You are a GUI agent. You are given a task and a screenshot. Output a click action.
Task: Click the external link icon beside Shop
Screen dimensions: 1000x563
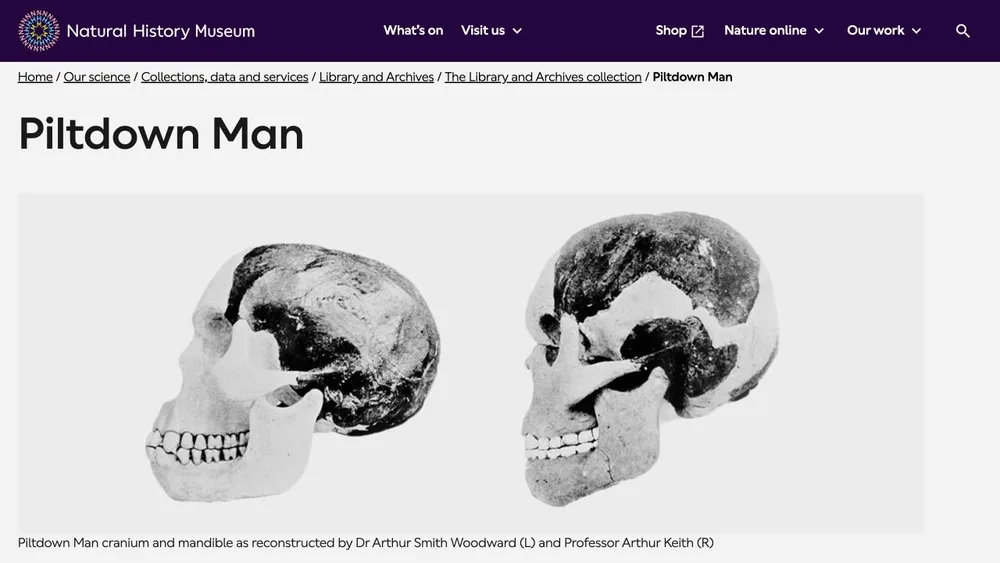click(x=698, y=31)
